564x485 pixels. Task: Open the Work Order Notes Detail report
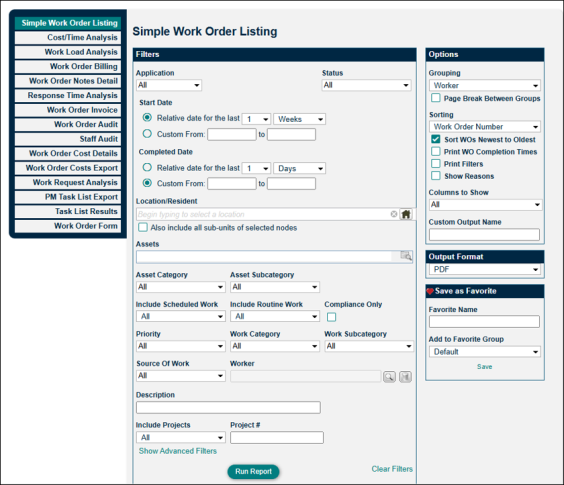(x=68, y=81)
